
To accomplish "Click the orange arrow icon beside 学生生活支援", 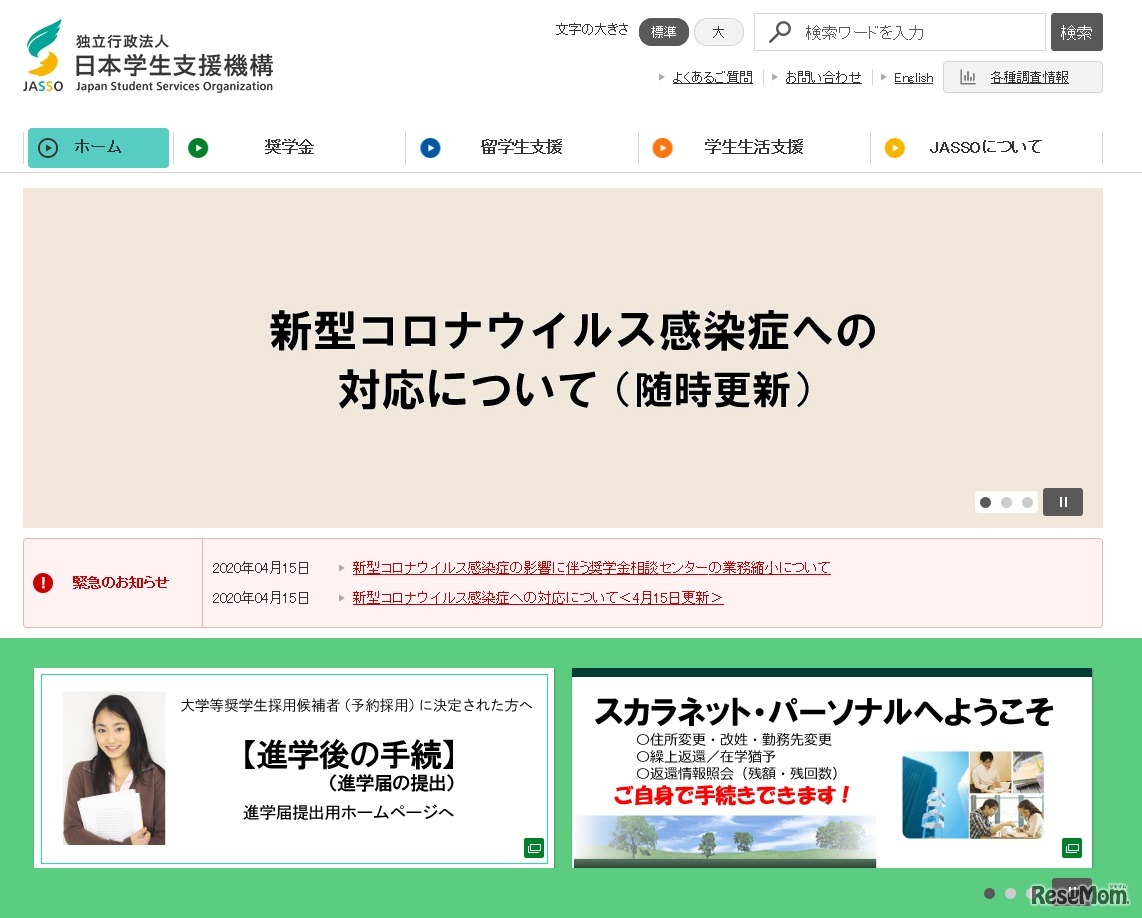I will 662,147.
